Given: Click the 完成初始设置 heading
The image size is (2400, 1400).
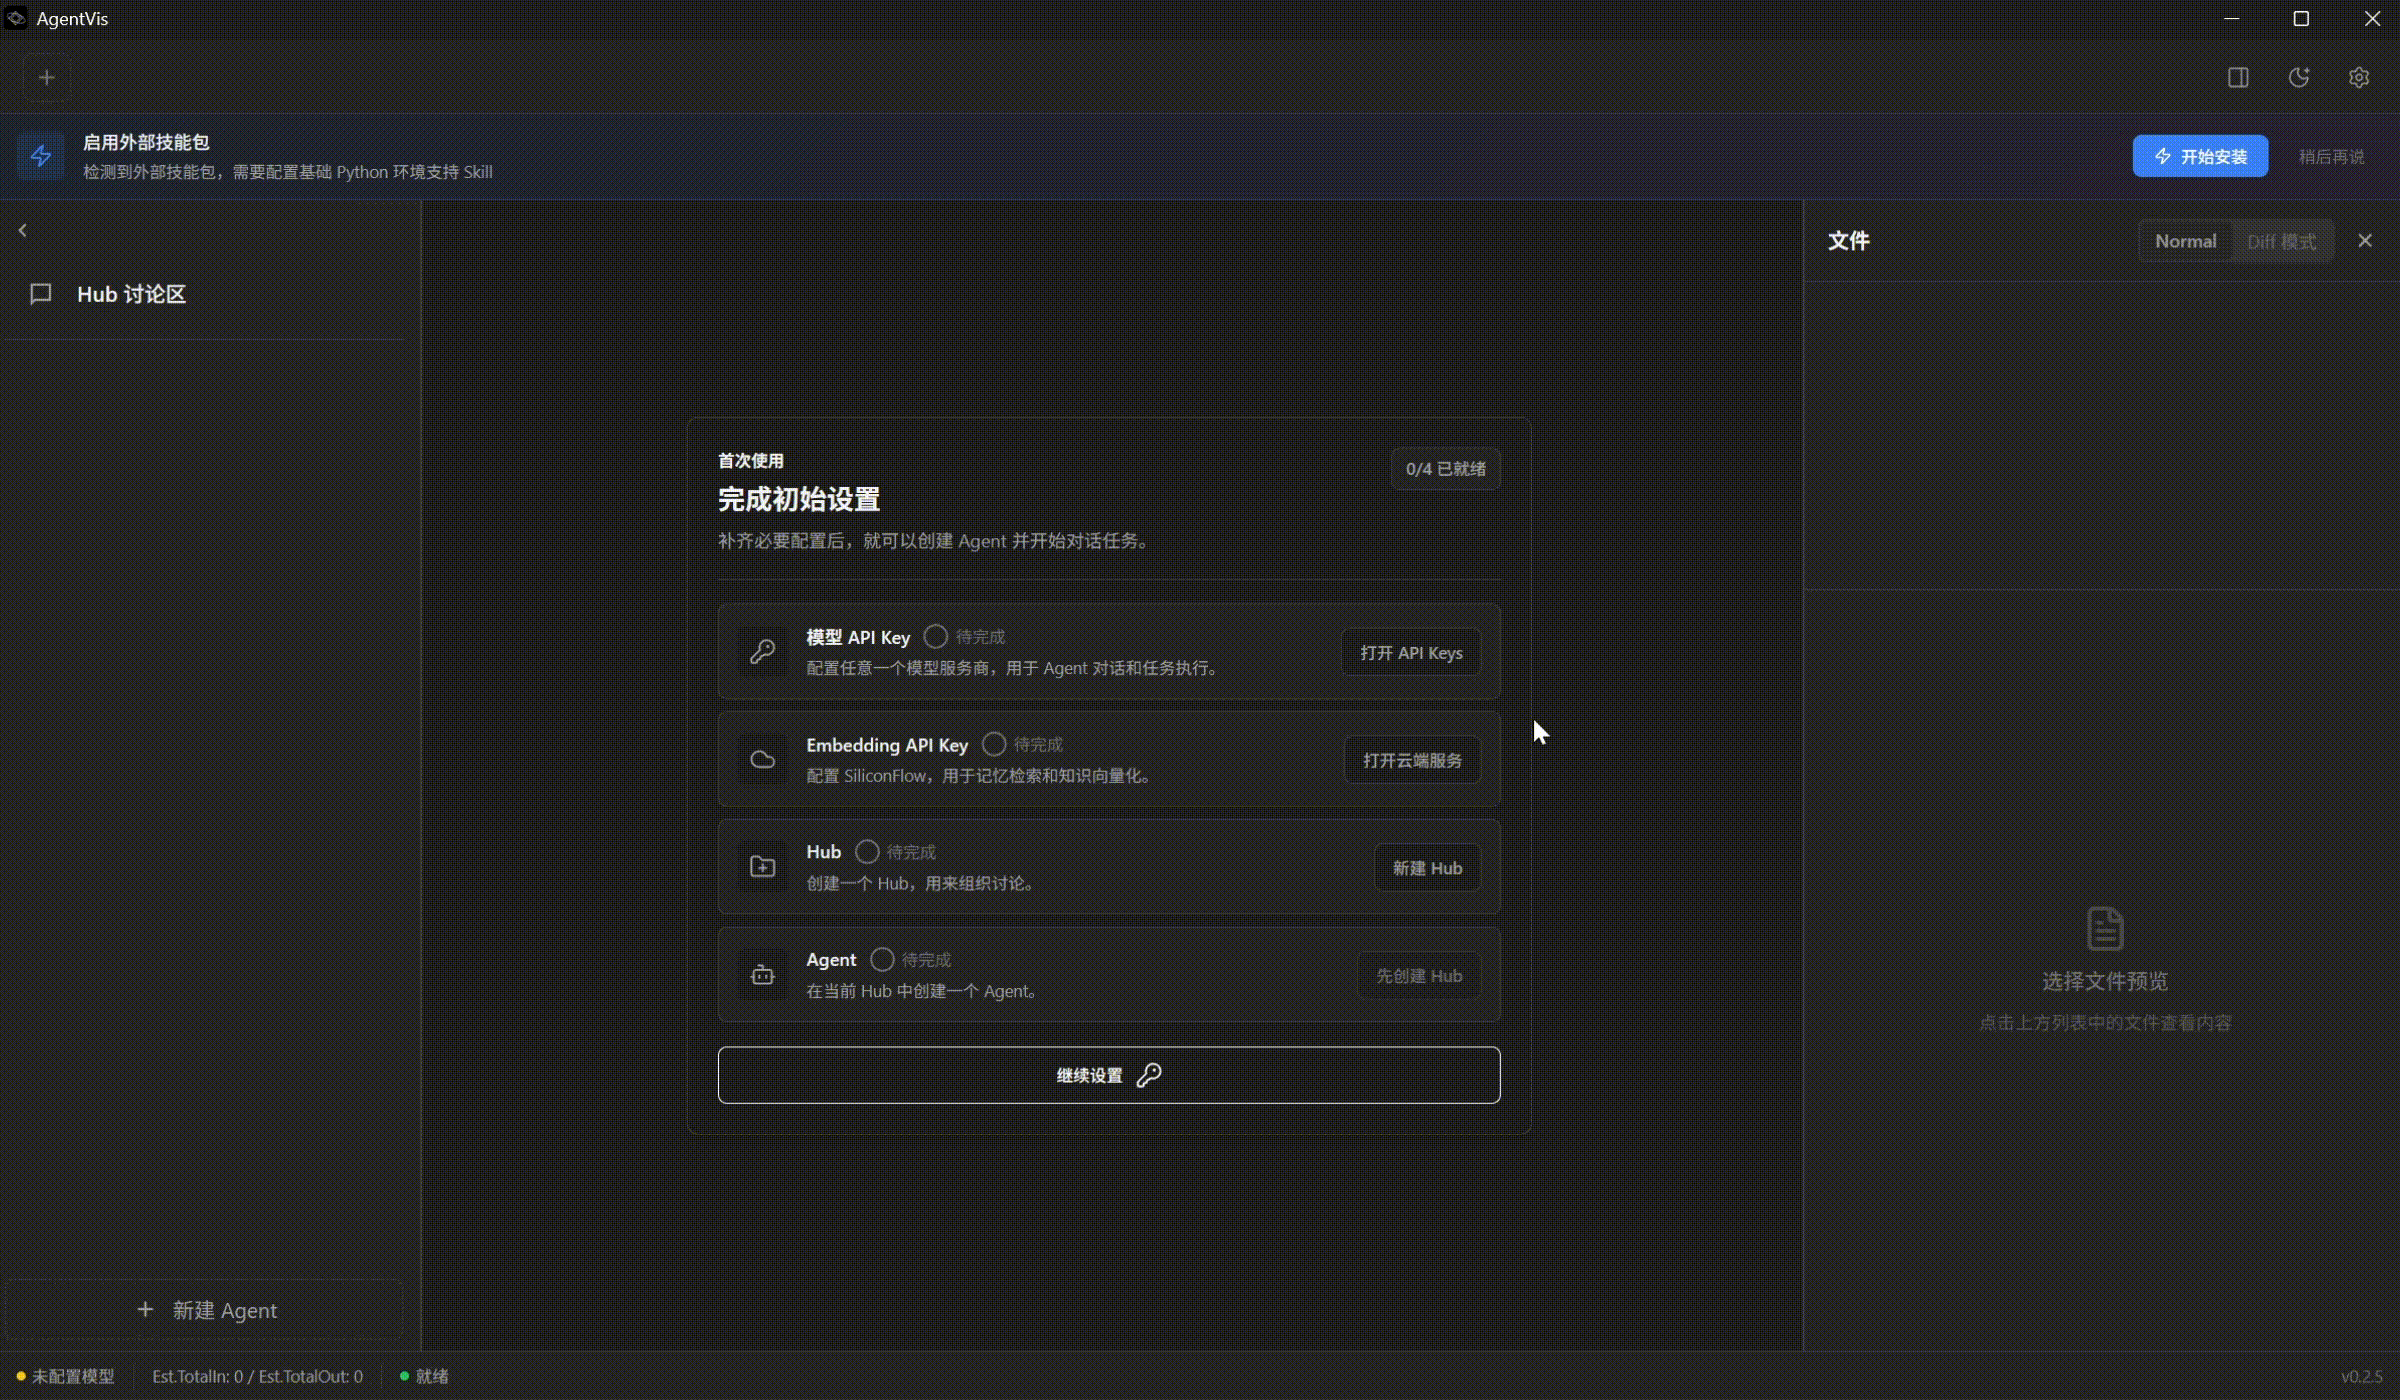Looking at the screenshot, I should coord(798,499).
